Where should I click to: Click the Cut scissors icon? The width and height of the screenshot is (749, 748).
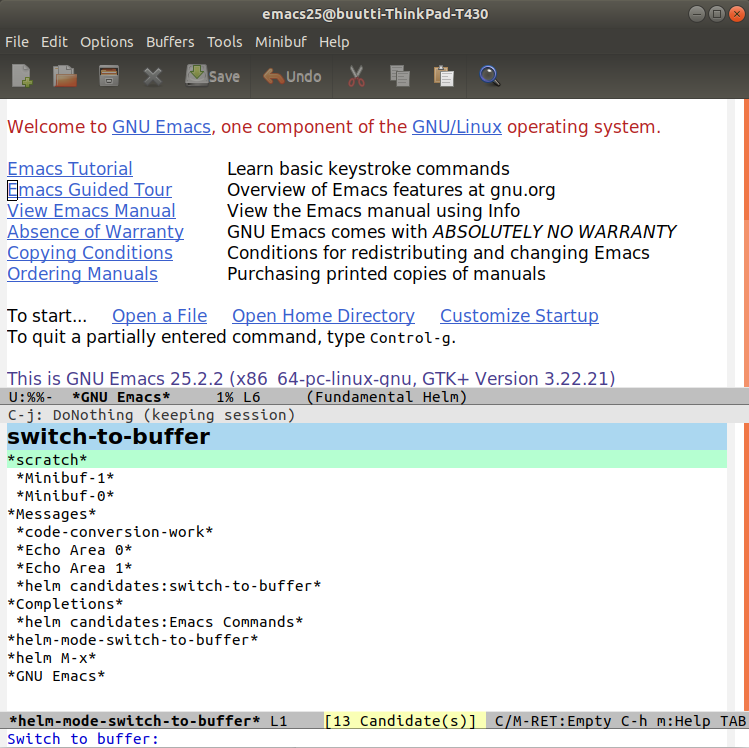pos(356,76)
